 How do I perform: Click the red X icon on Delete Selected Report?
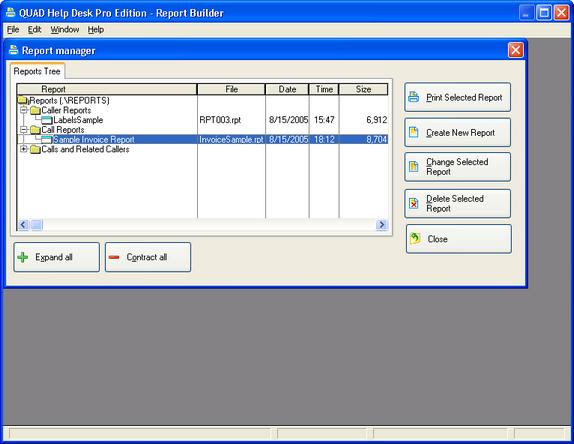[414, 203]
